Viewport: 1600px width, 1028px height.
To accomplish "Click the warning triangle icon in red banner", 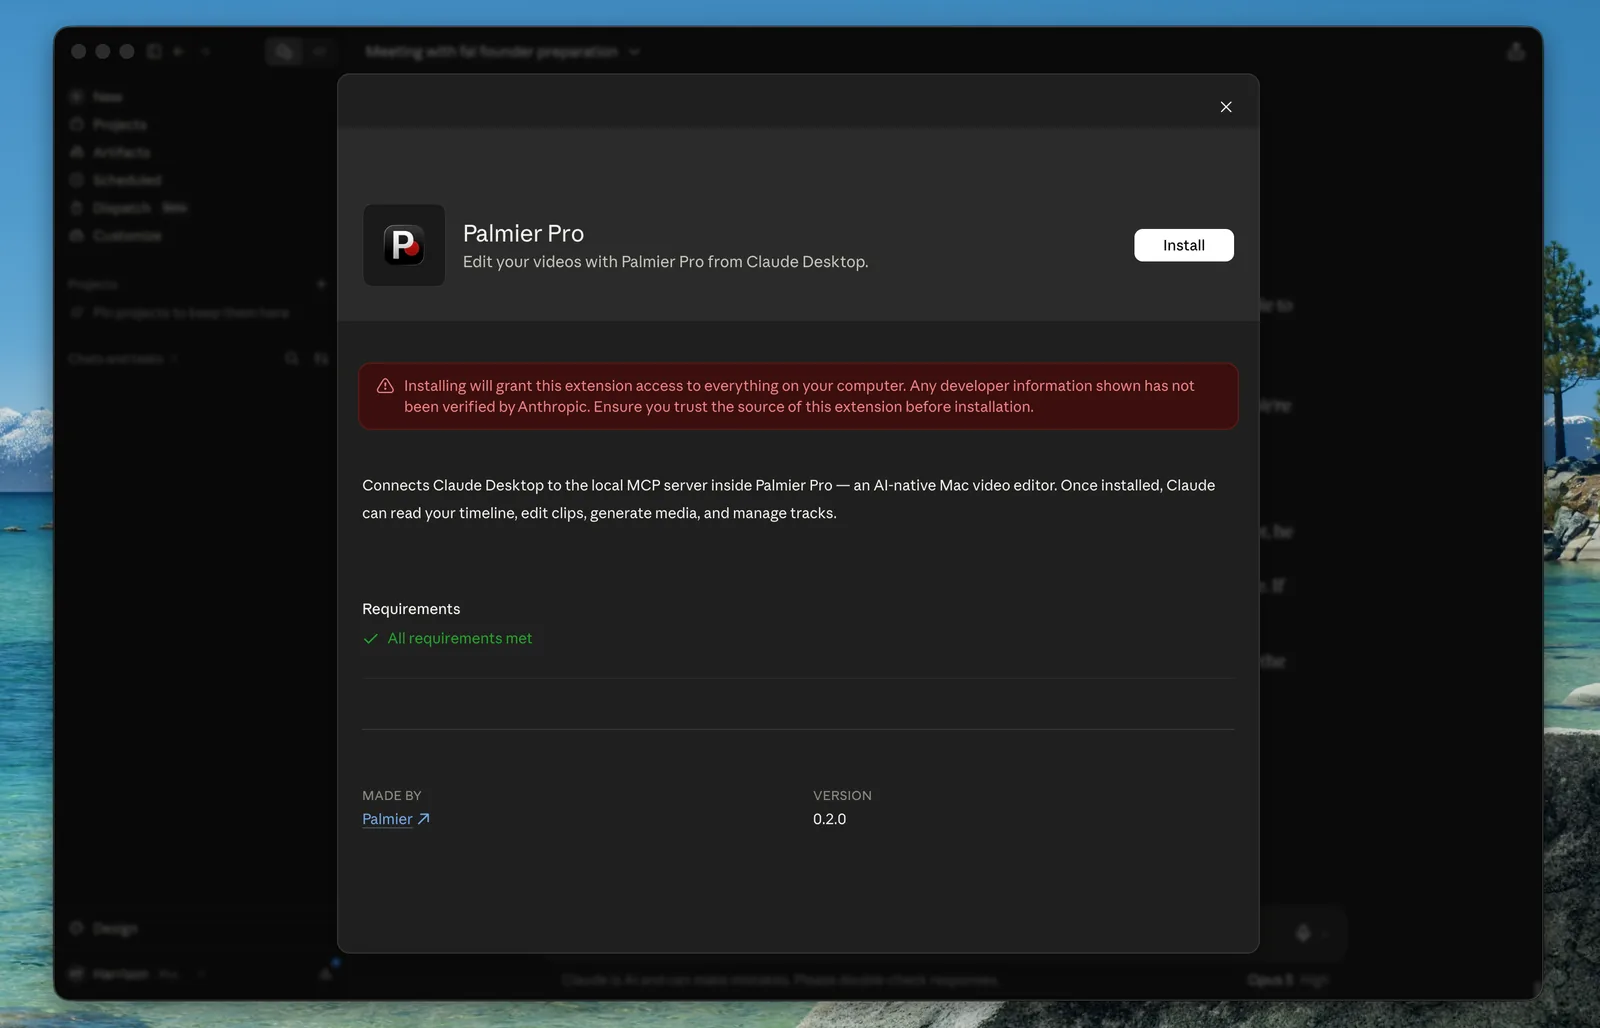I will [385, 386].
